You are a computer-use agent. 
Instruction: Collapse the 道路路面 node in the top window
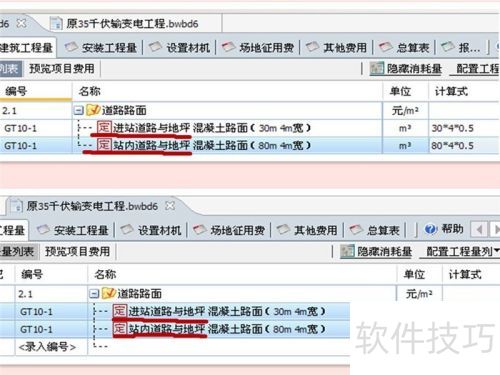(78, 110)
